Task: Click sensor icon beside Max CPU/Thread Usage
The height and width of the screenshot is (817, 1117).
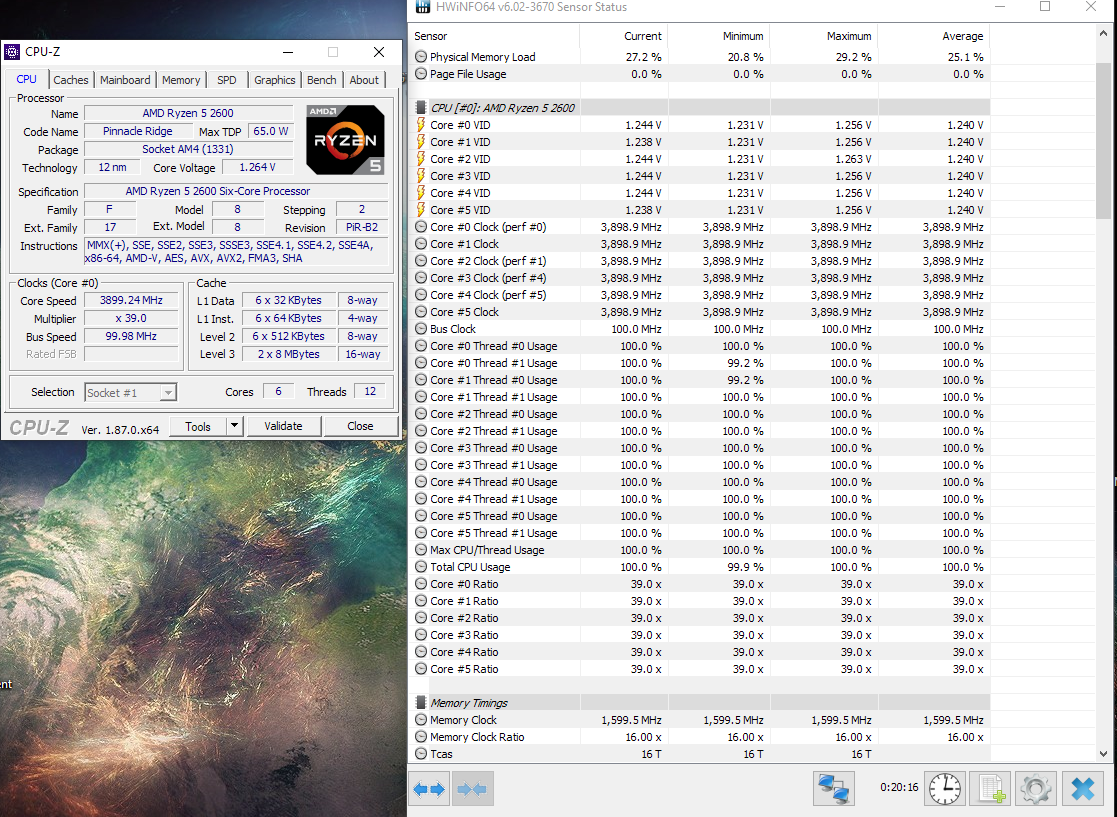Action: pos(421,549)
